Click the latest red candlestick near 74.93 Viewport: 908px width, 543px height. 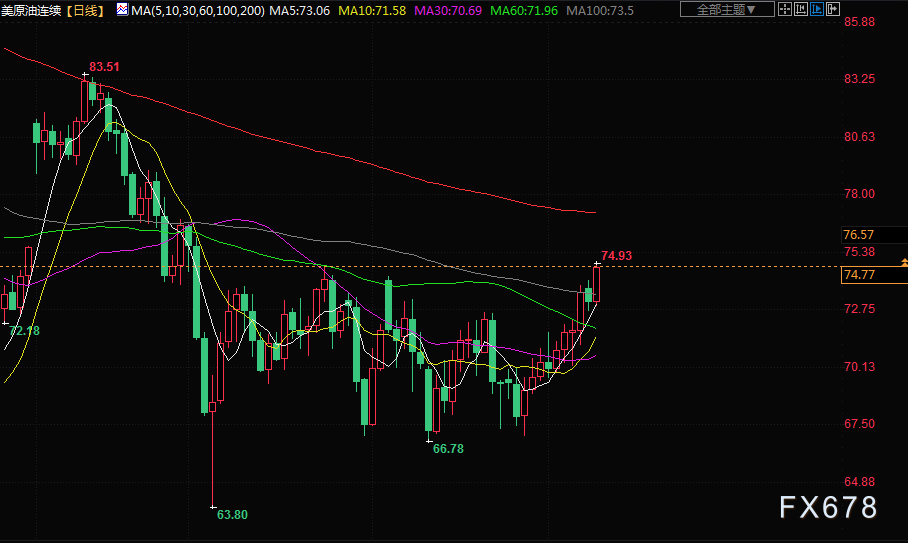click(x=596, y=284)
